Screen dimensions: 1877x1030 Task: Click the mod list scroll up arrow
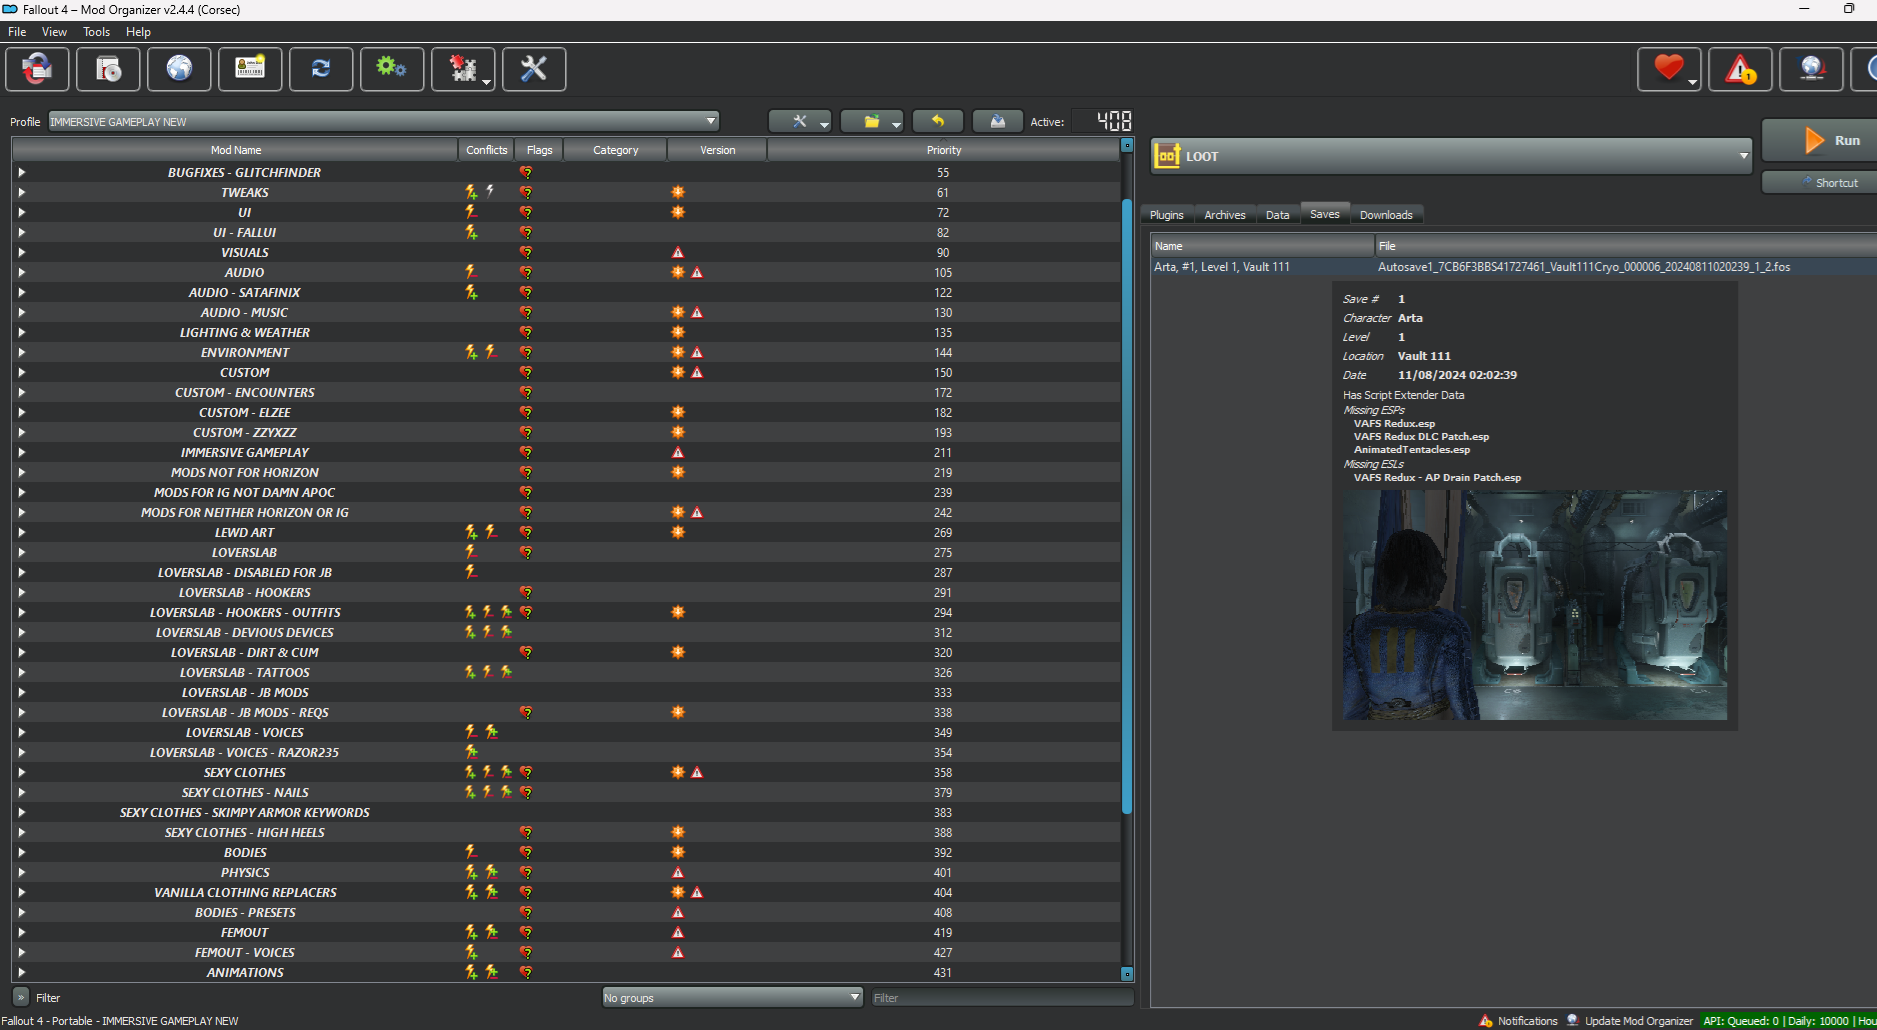click(1127, 145)
